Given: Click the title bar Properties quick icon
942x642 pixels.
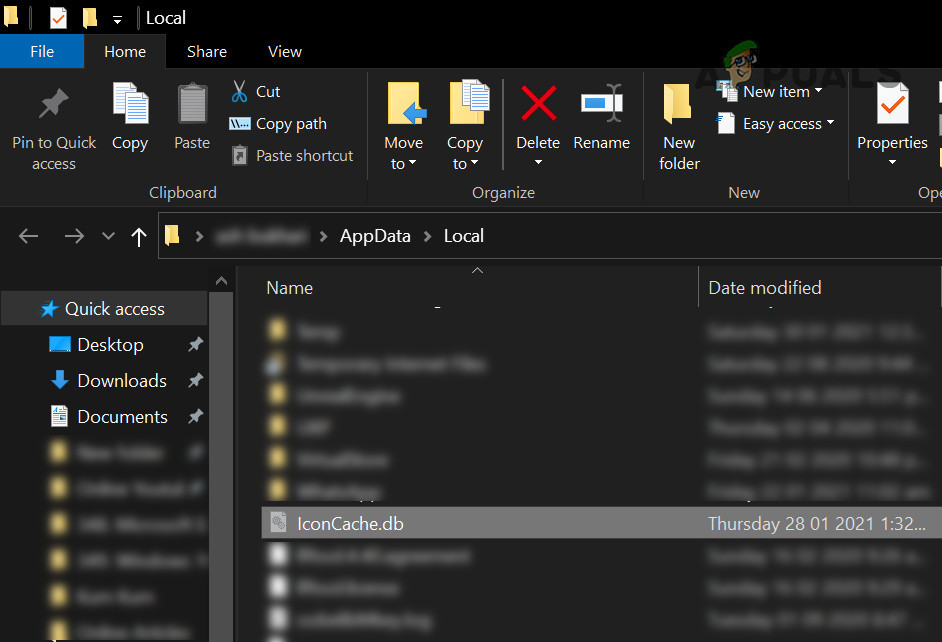Looking at the screenshot, I should click(58, 18).
